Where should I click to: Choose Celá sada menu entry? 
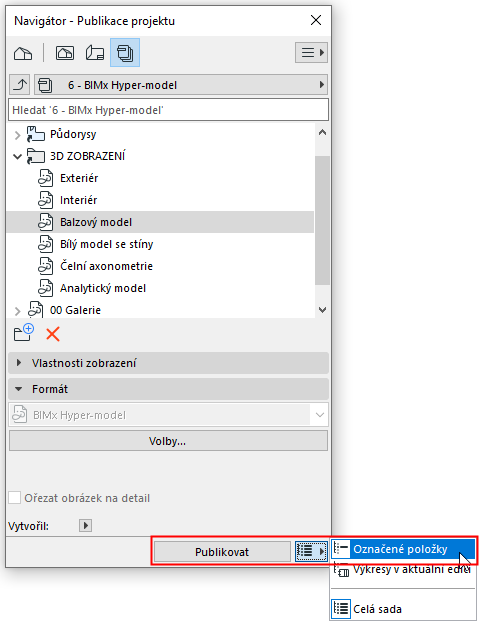coord(403,609)
